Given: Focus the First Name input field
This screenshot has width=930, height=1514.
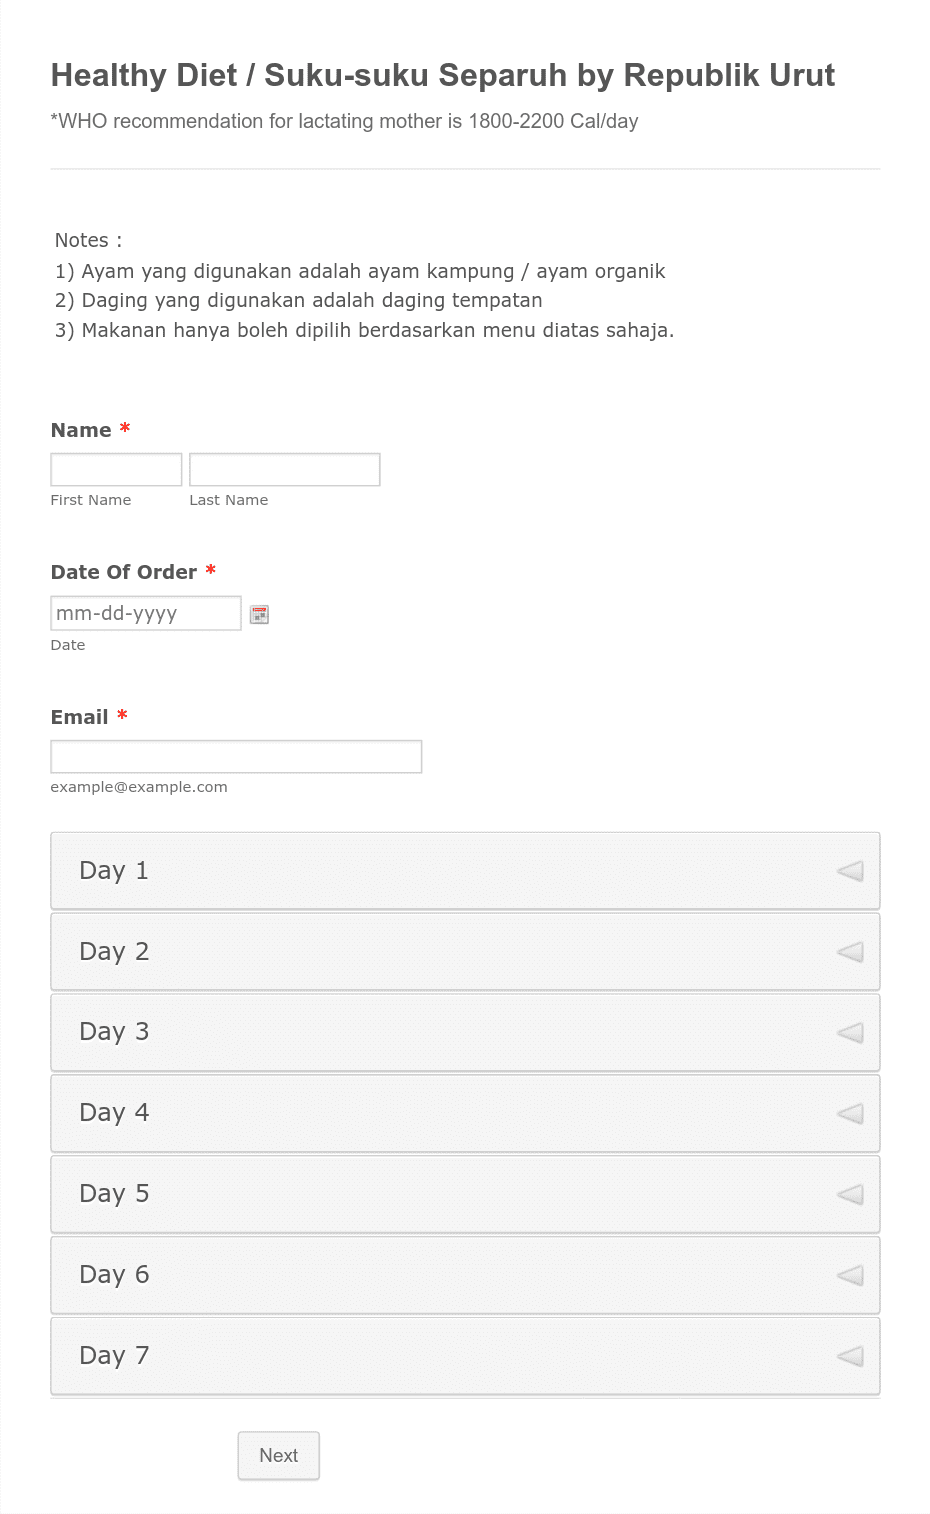Looking at the screenshot, I should pyautogui.click(x=116, y=469).
